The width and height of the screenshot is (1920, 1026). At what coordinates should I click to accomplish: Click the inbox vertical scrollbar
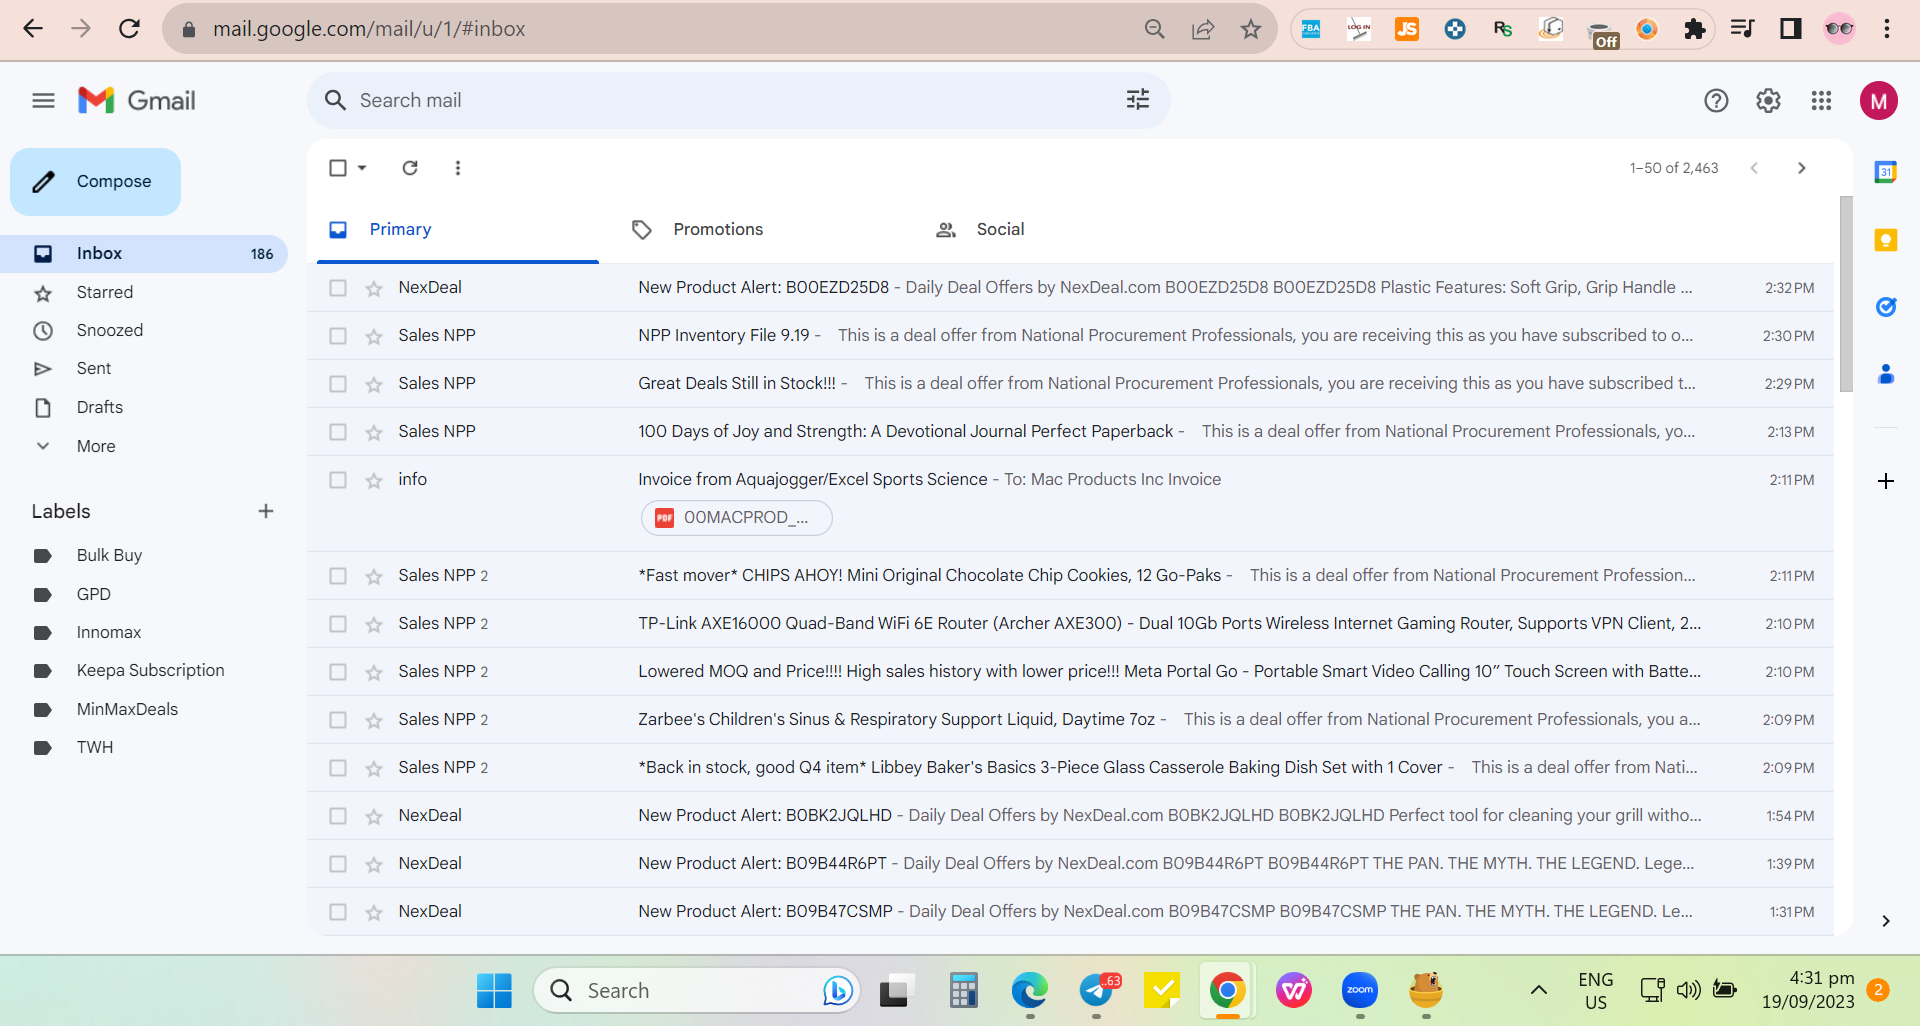coord(1846,294)
